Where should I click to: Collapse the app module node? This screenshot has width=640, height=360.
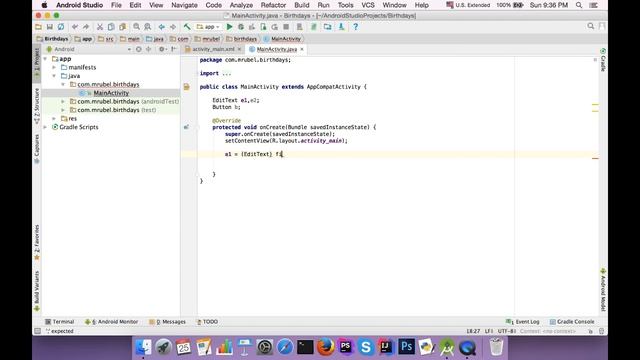coord(45,59)
